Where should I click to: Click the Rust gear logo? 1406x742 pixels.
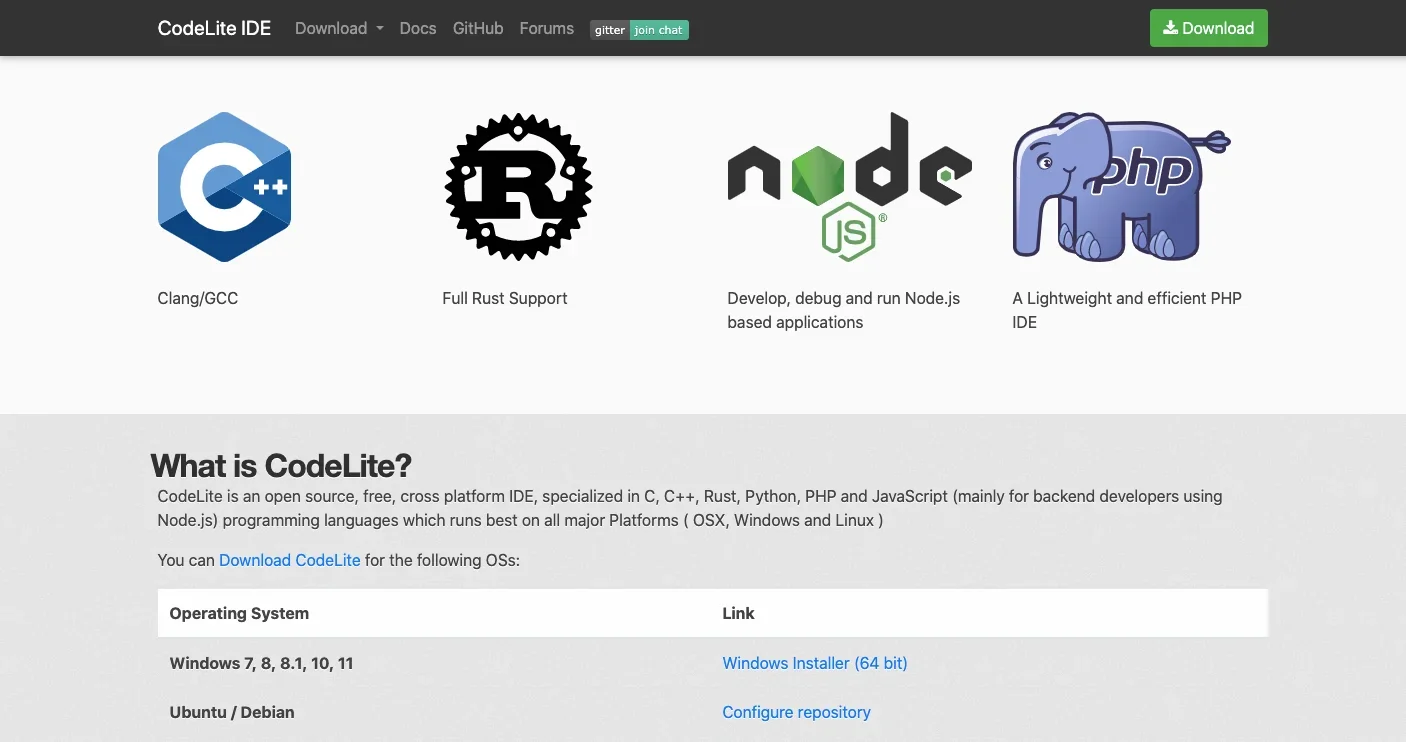[x=518, y=187]
